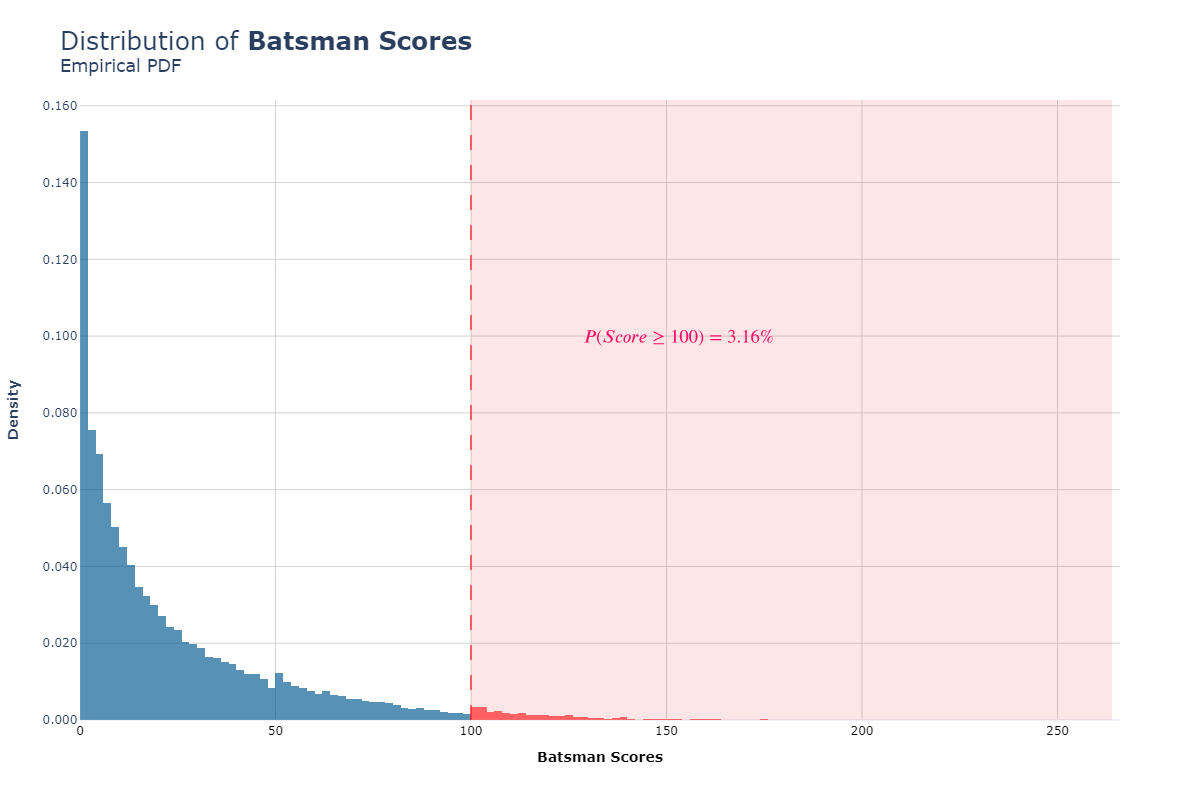
Task: Click the 0.140 y-axis tick label
Action: click(60, 183)
